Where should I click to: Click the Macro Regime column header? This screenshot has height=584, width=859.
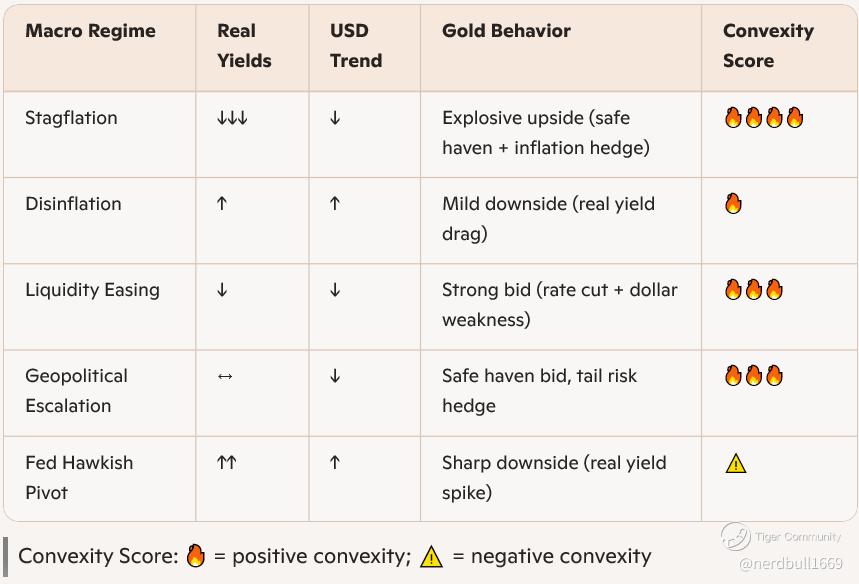90,31
